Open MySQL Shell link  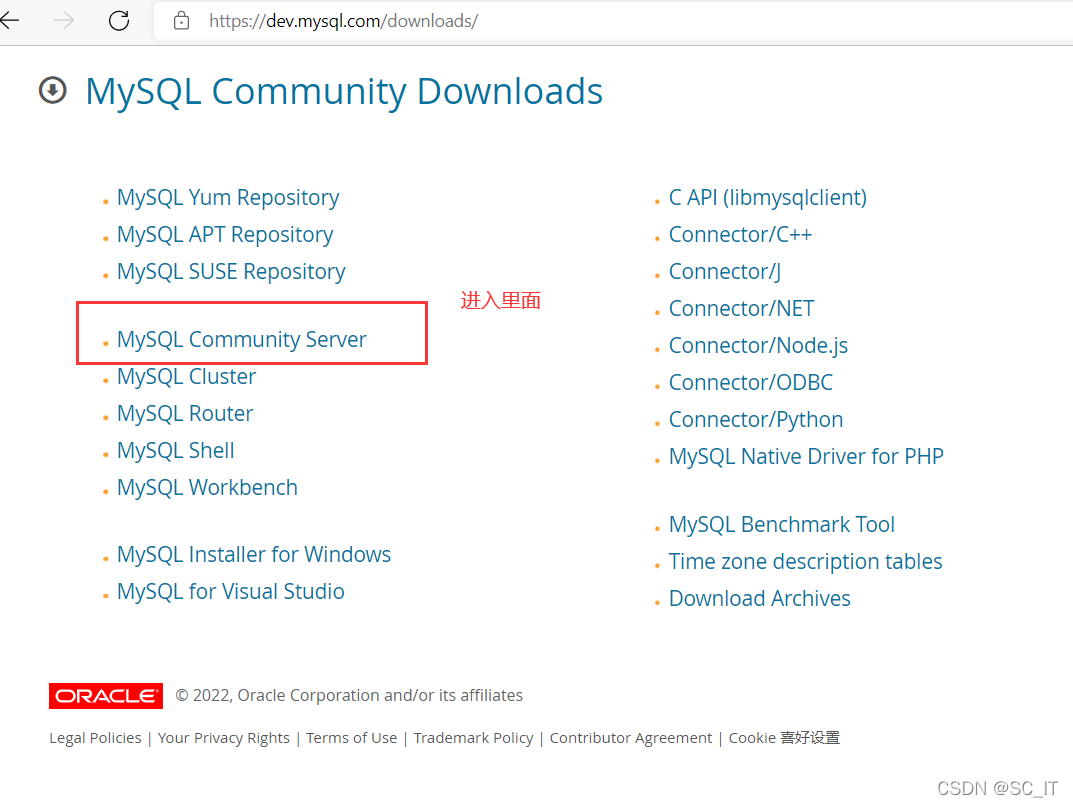pyautogui.click(x=176, y=450)
